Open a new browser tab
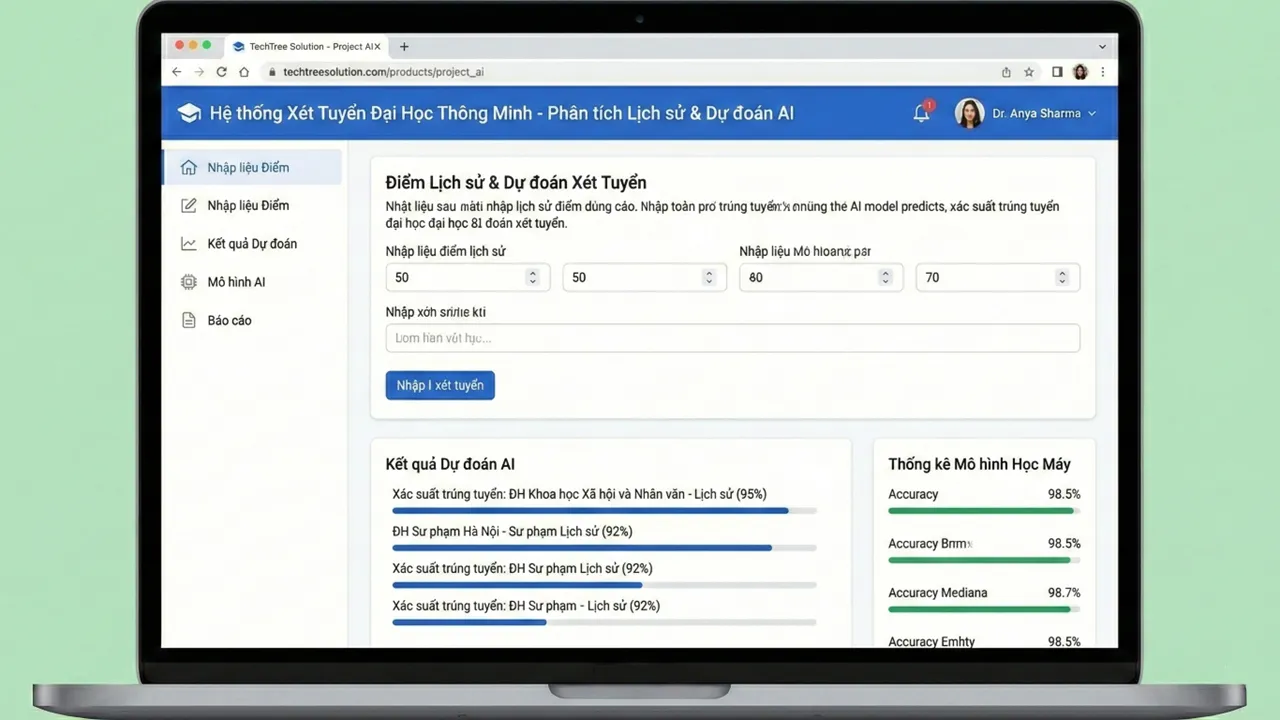The image size is (1280, 720). pos(404,46)
